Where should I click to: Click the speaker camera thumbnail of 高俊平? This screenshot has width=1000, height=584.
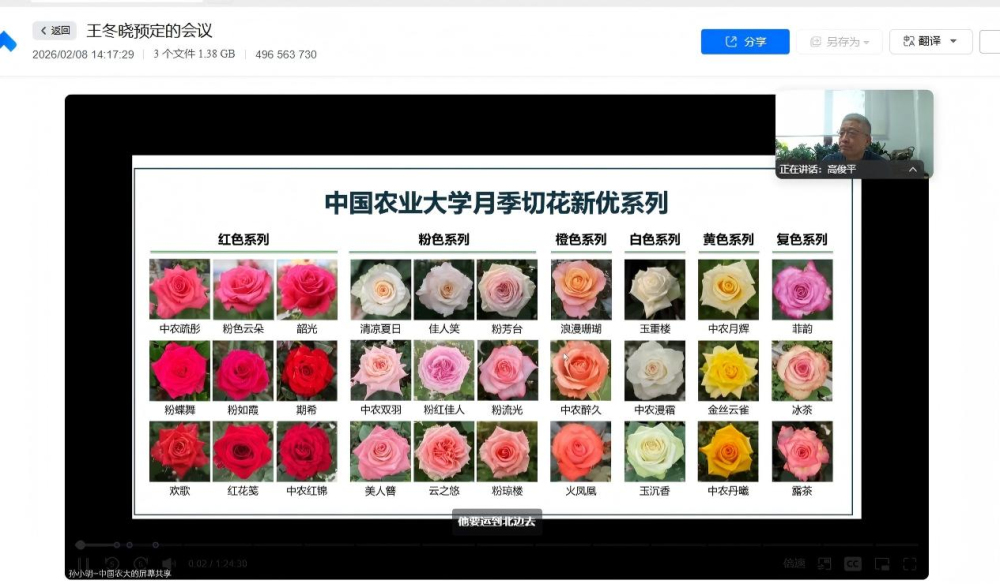tap(854, 128)
